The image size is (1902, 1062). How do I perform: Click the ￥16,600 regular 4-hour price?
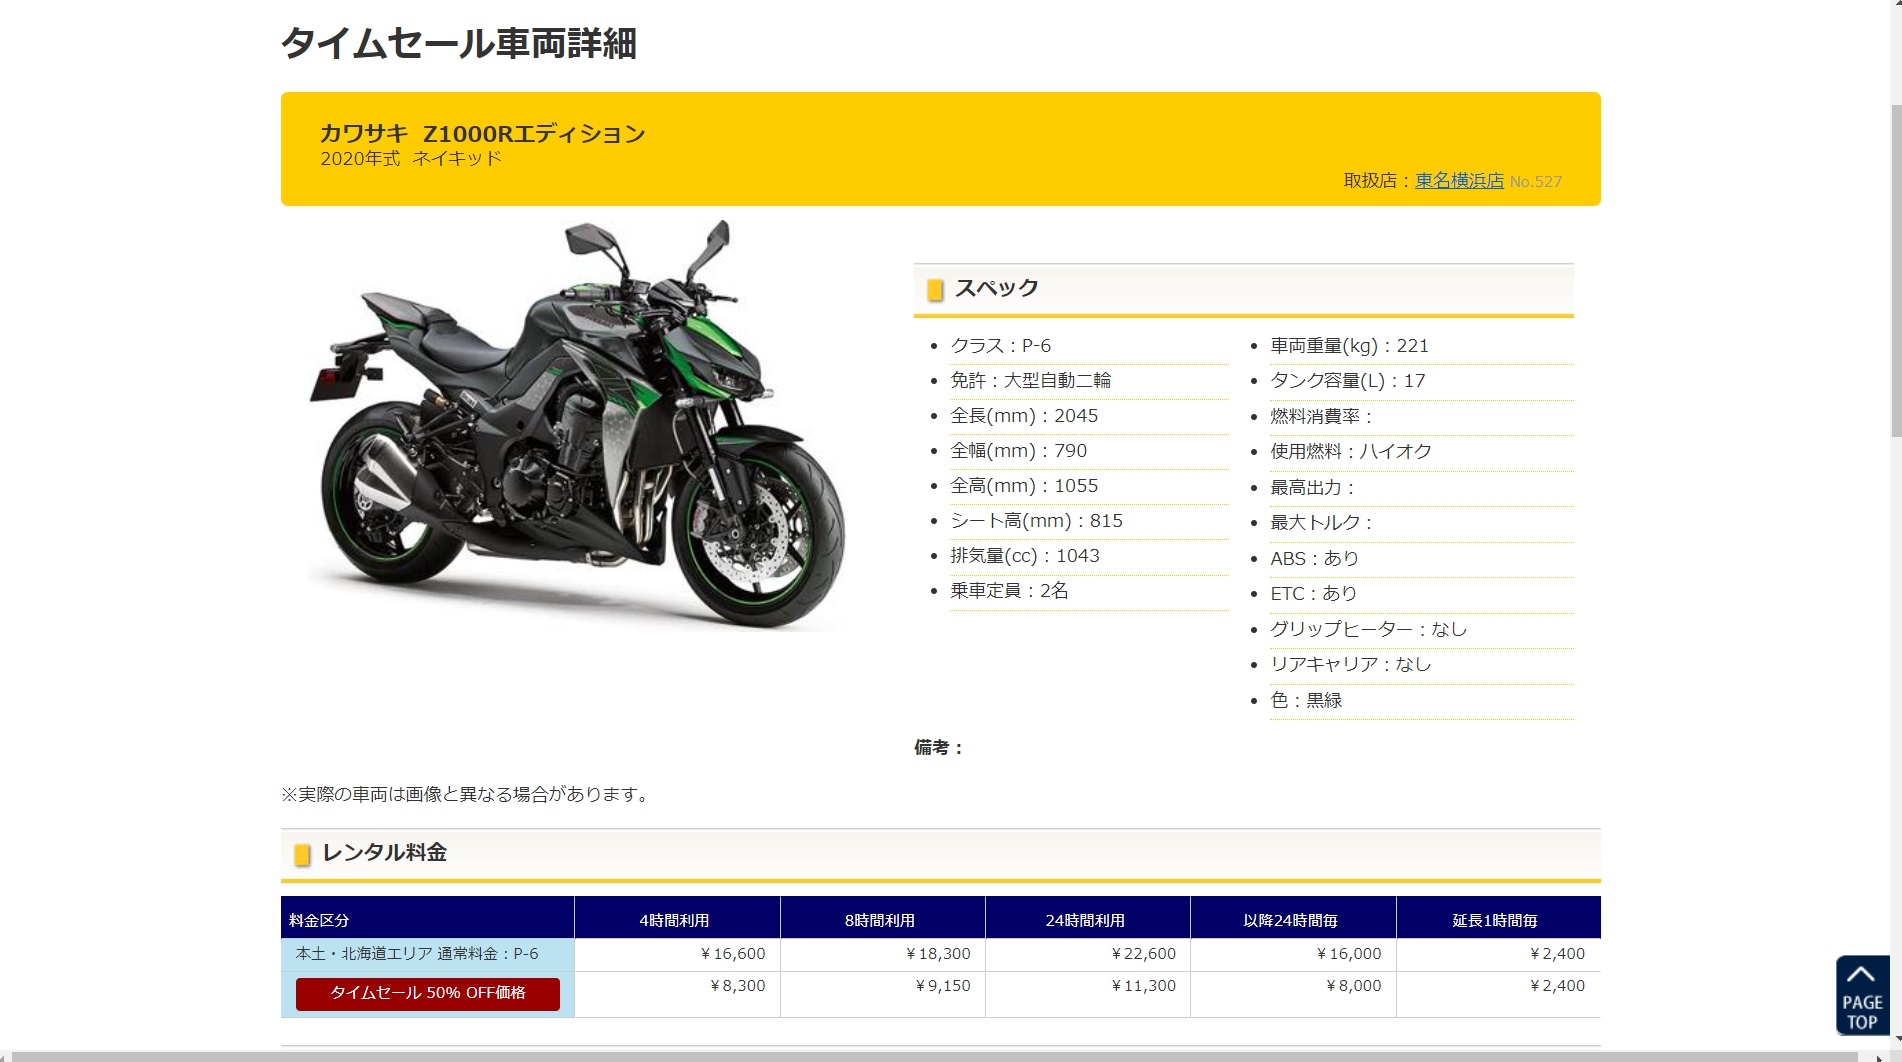tap(732, 954)
